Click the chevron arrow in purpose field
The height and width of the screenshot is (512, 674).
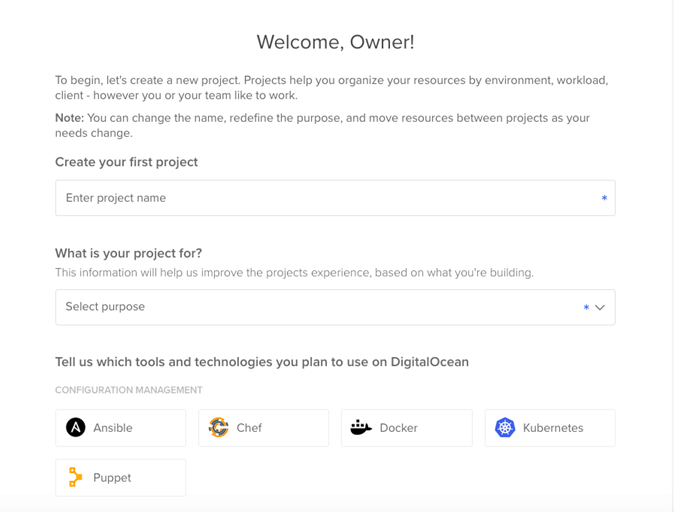(x=600, y=307)
